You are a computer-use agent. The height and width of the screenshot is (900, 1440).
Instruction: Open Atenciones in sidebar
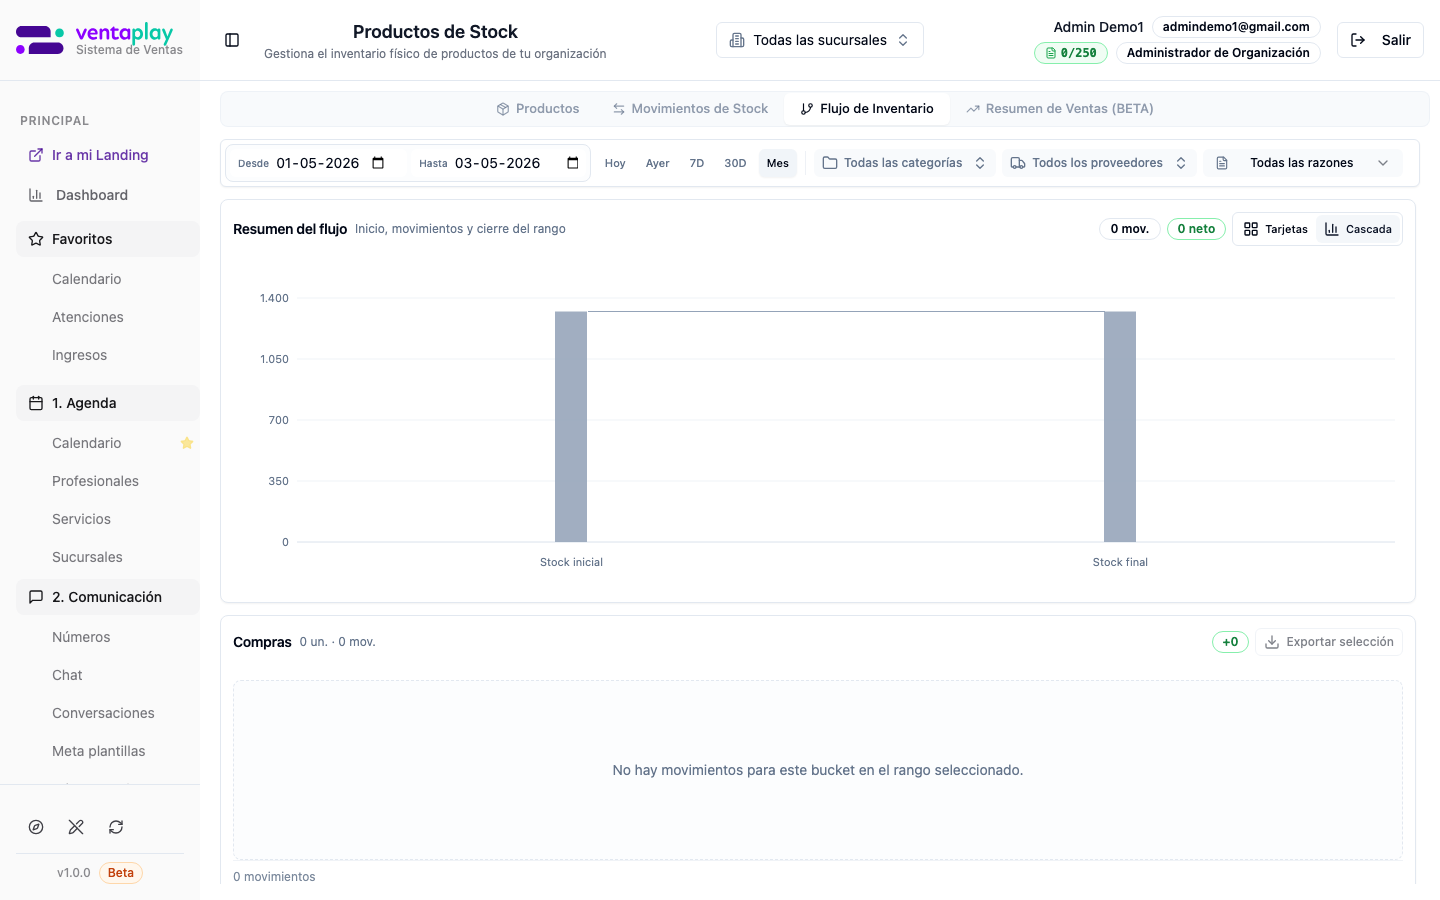(x=88, y=317)
